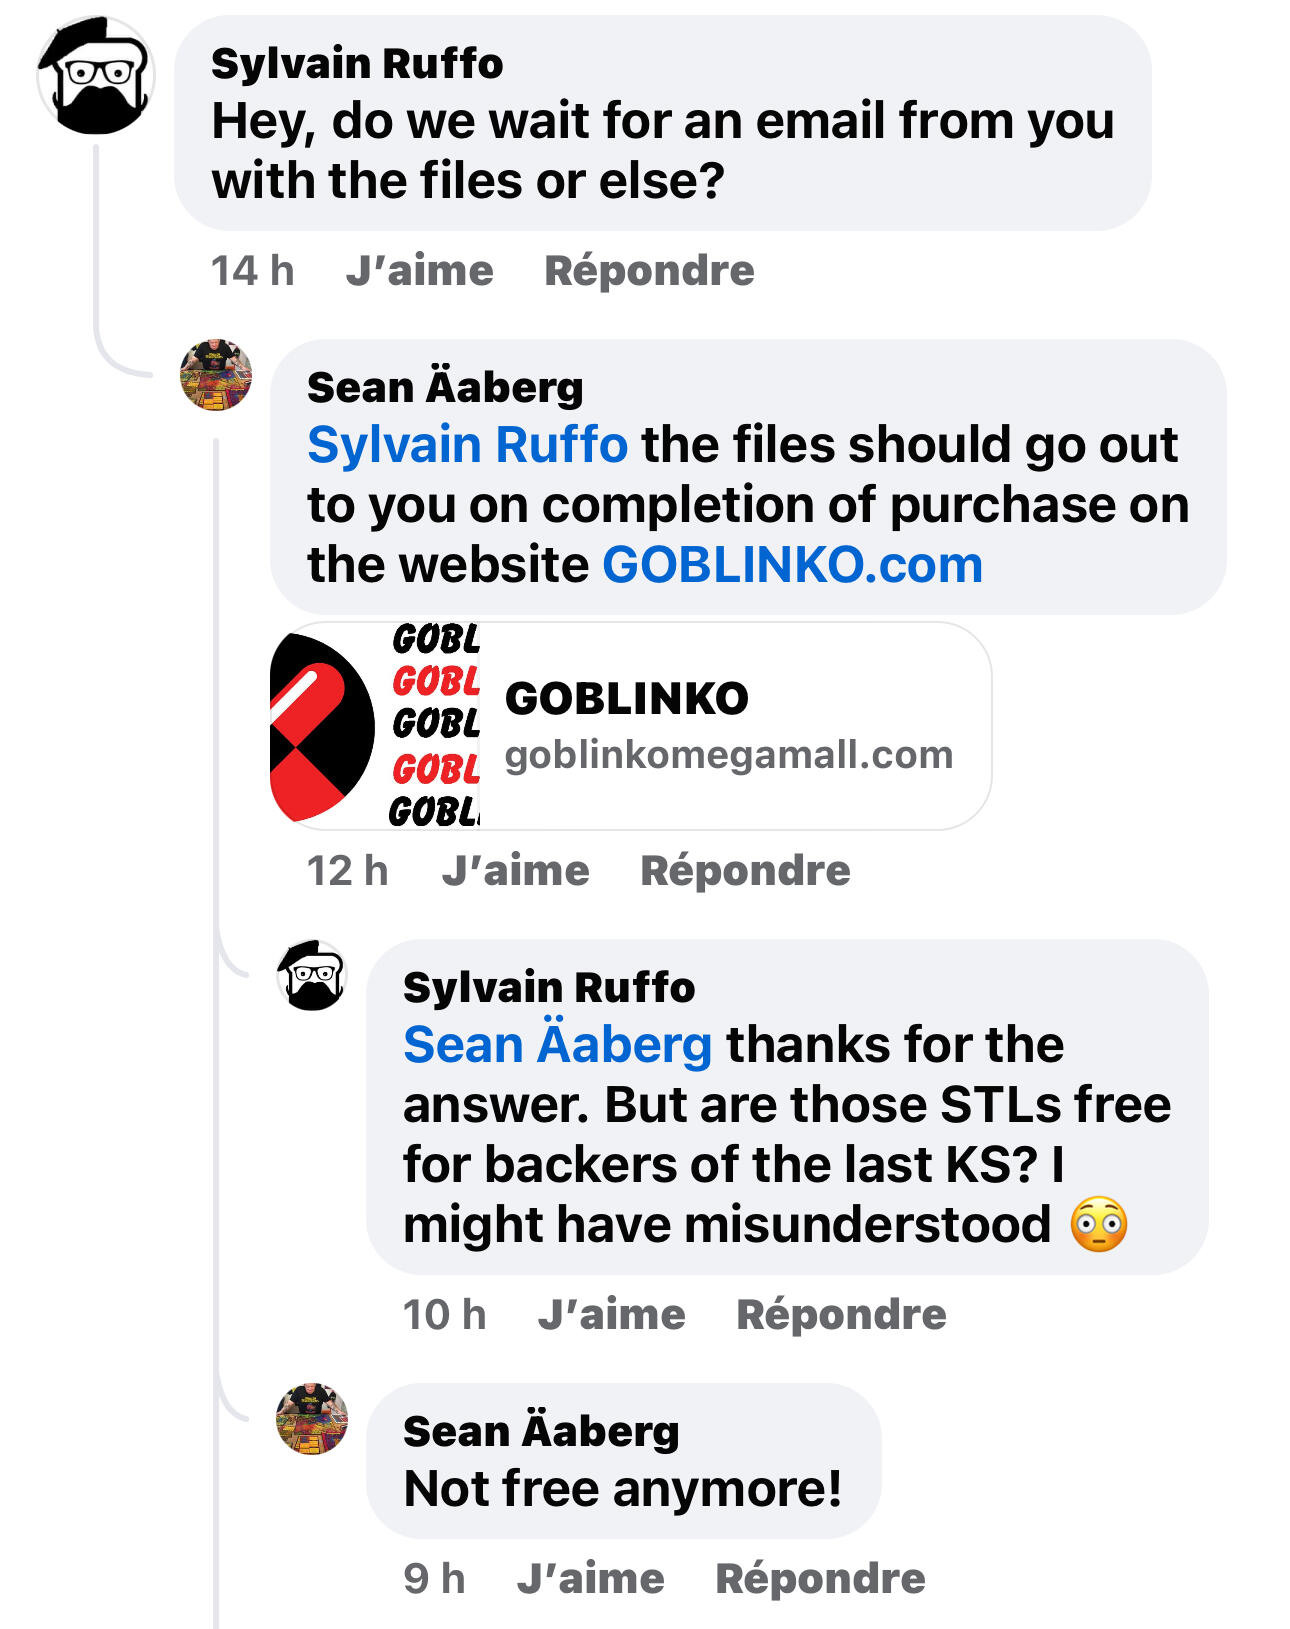Open the blue Sylvain Ruffo mention link
The image size is (1290, 1629).
[467, 445]
